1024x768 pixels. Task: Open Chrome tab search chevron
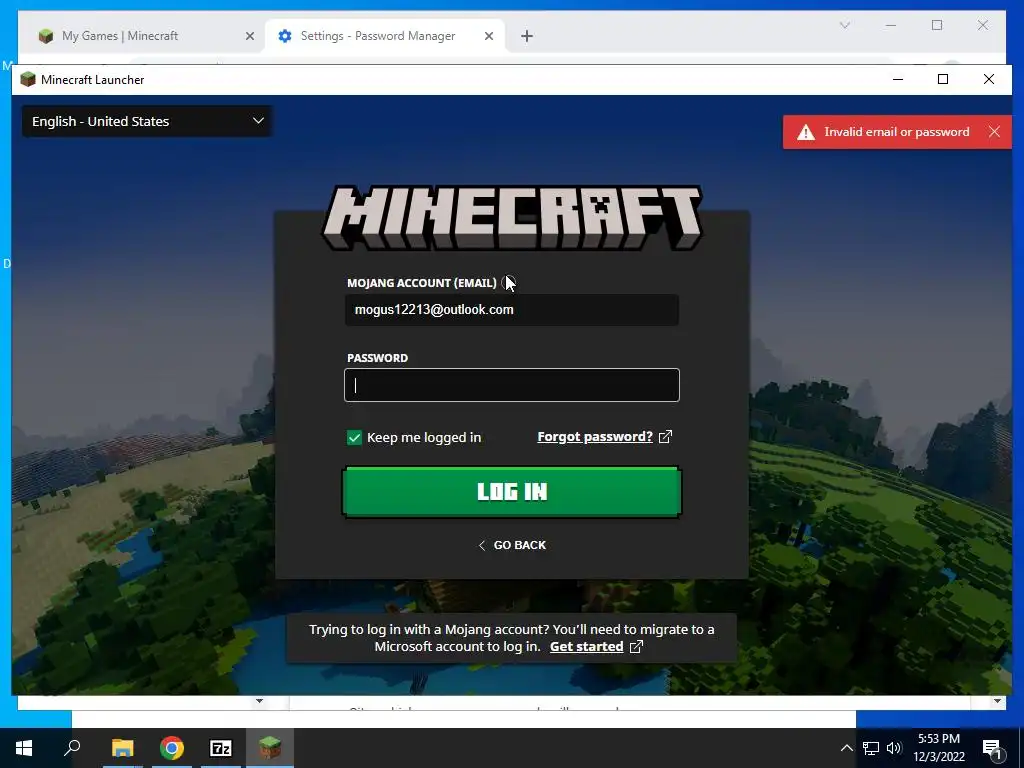click(844, 25)
